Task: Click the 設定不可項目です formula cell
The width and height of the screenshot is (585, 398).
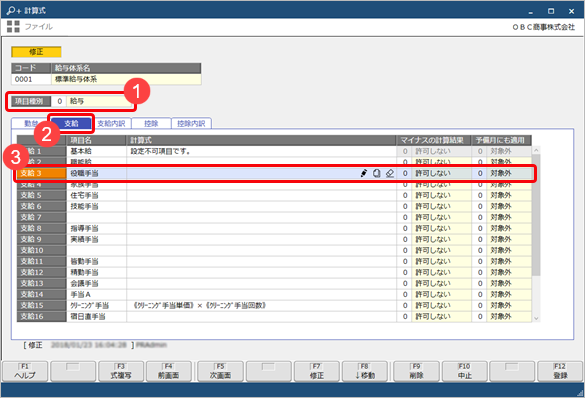Action: pyautogui.click(x=261, y=151)
